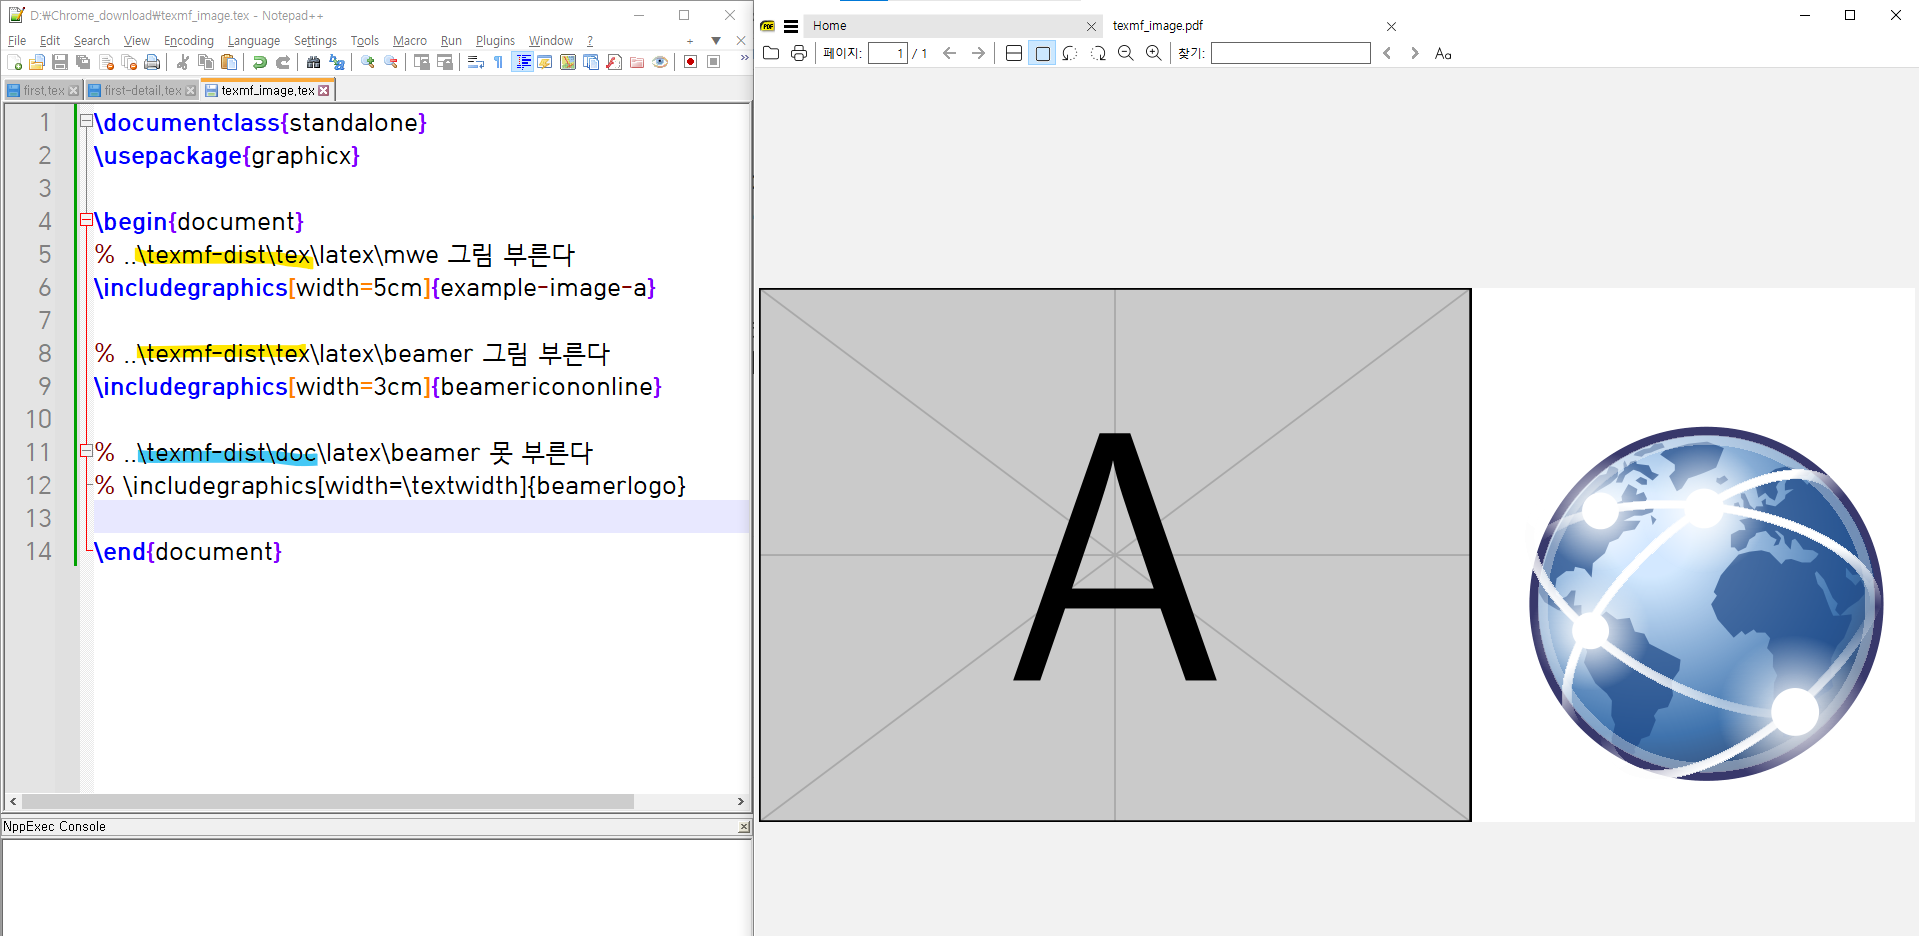Open SumatraPDF hamburger menu
This screenshot has width=1920, height=936.
(x=791, y=26)
